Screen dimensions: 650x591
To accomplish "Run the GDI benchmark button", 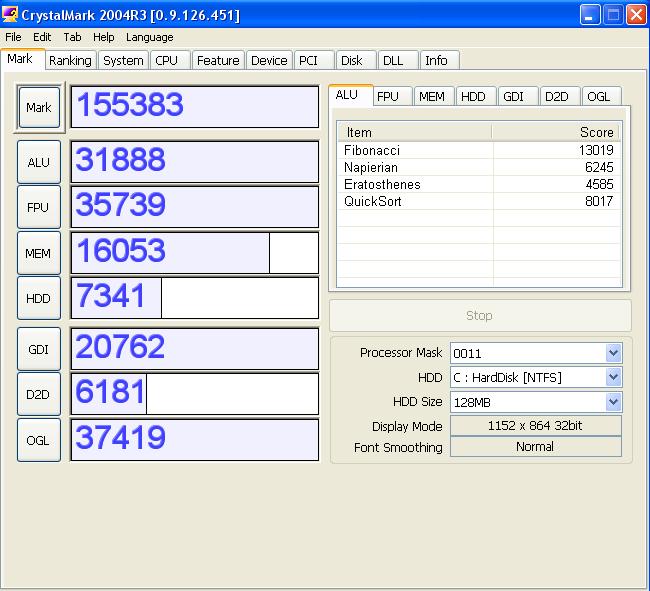I will coord(39,349).
